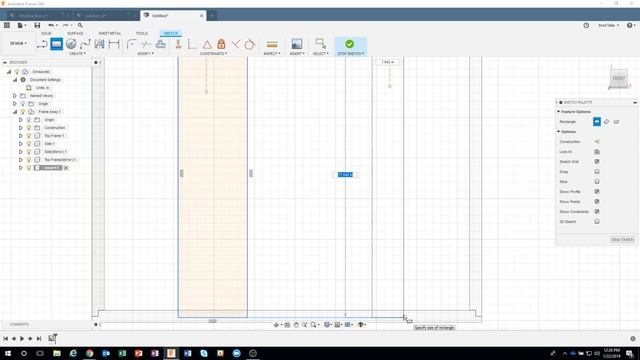
Task: Apply the Fix/Unfix lock constraint
Action: pyautogui.click(x=221, y=44)
